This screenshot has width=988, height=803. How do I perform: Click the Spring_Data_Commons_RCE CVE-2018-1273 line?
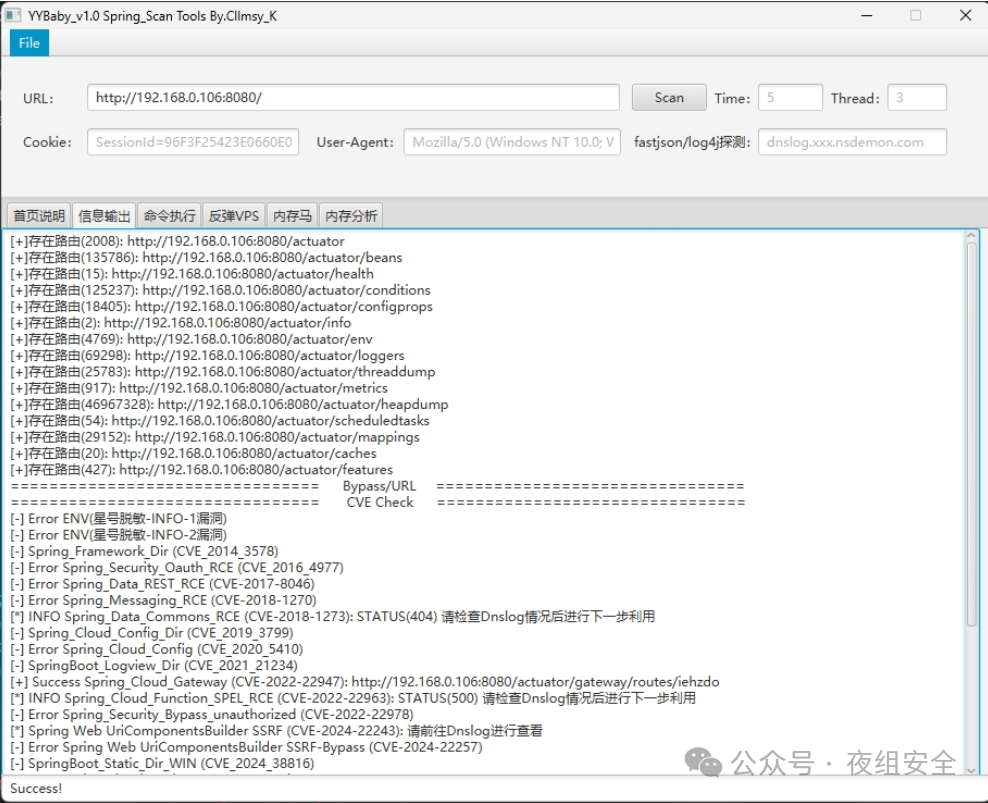333,616
